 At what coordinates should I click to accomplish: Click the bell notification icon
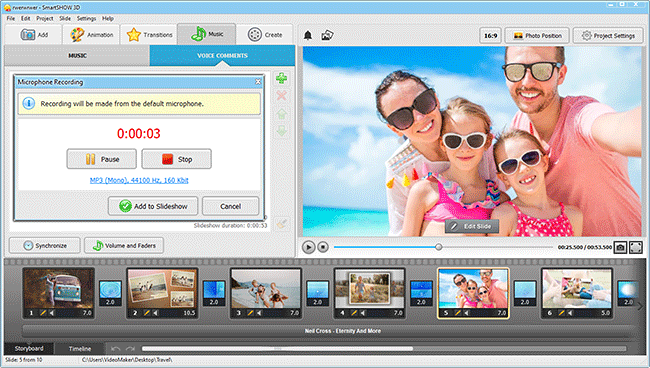coord(308,35)
